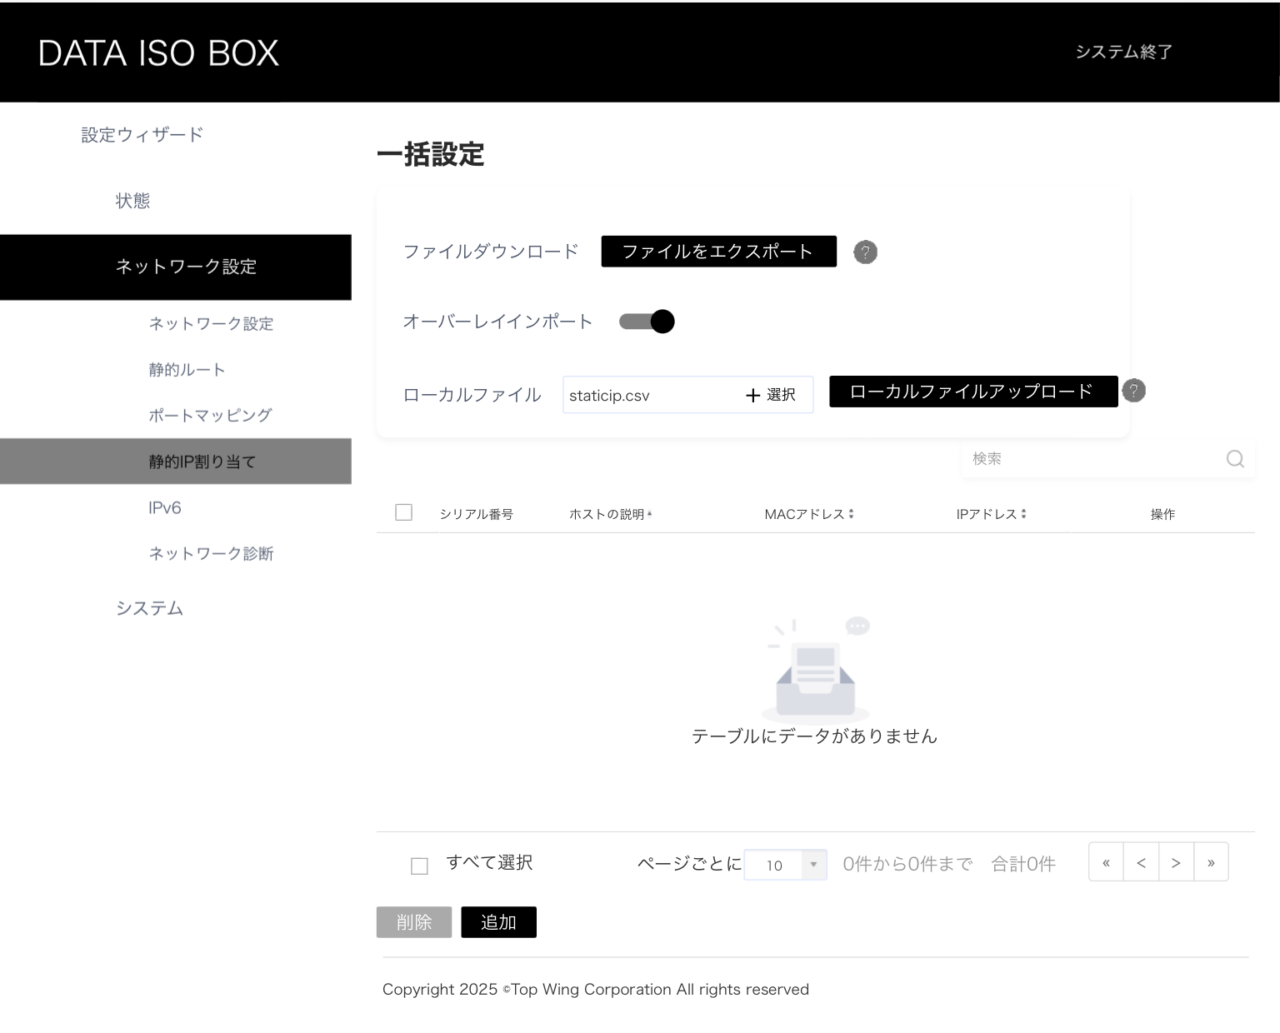Screen dimensions: 1280x1033
Task: Sort by ホストの説明 column
Action: click(610, 514)
